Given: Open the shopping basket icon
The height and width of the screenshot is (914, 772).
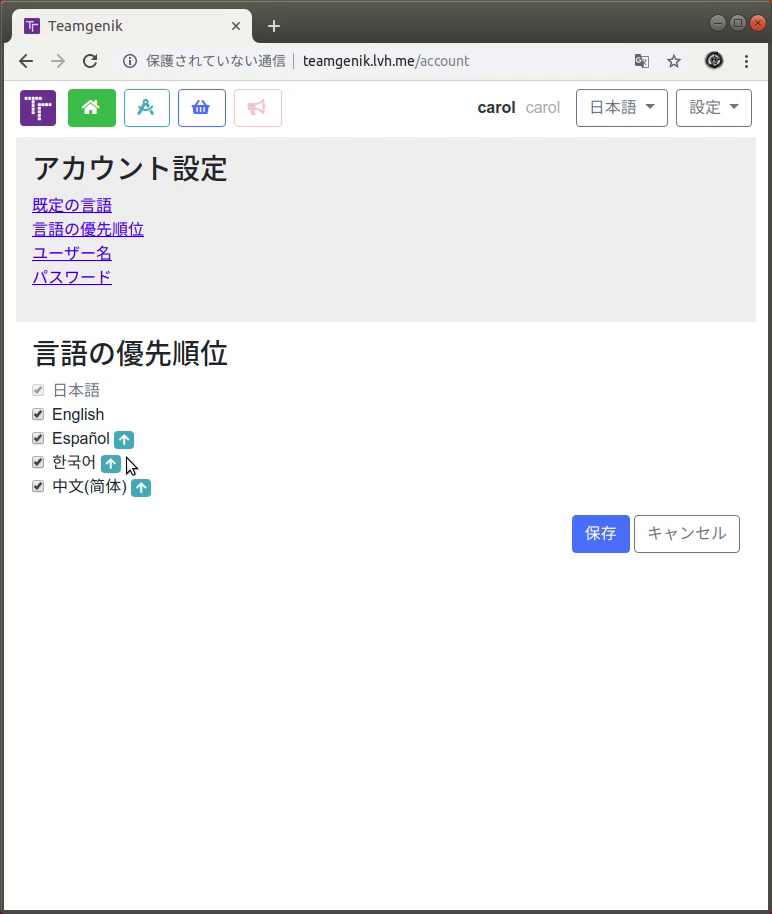Looking at the screenshot, I should [x=202, y=108].
